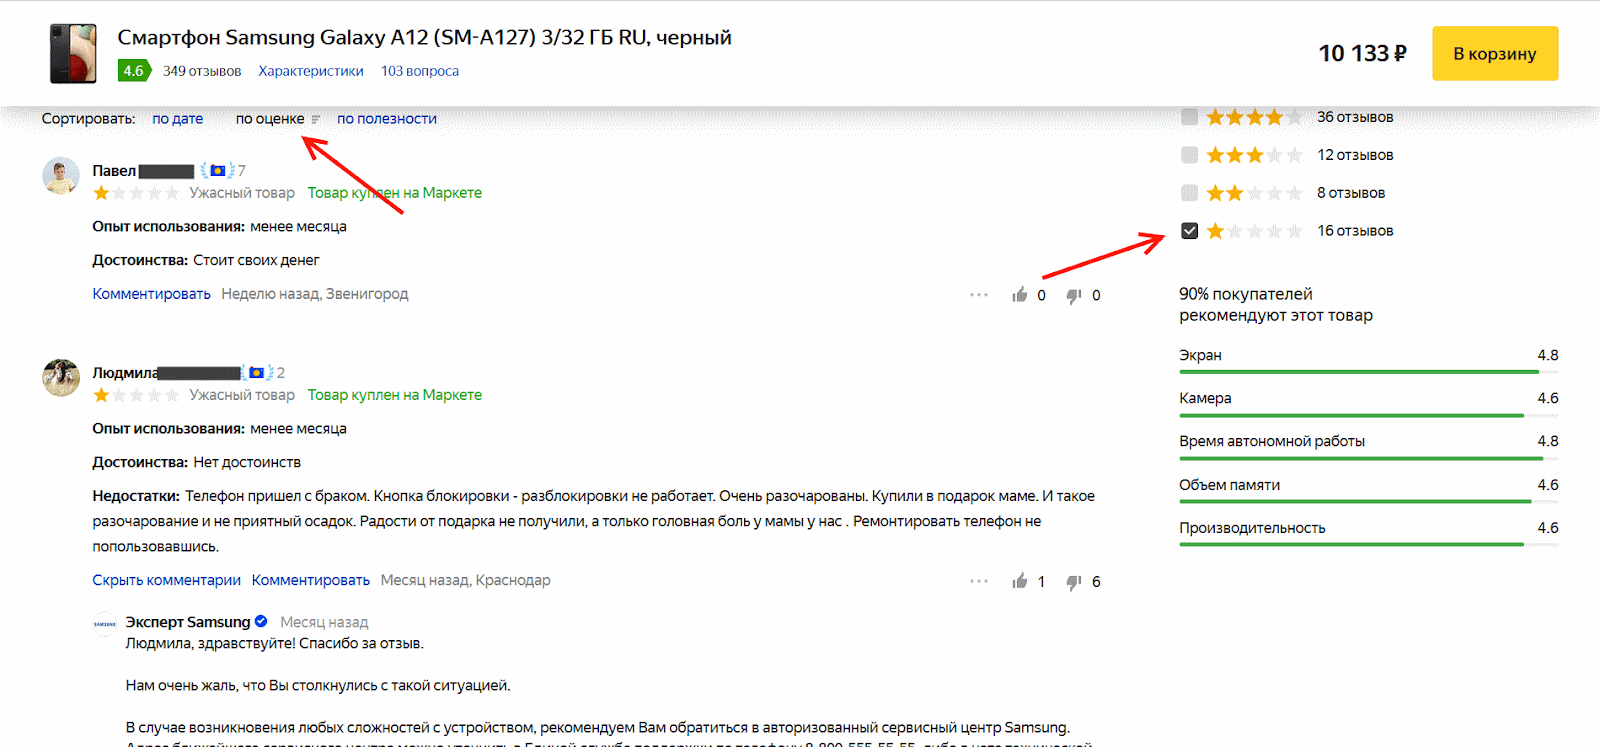Check the four-star filter with 36 отзывов

pyautogui.click(x=1189, y=117)
